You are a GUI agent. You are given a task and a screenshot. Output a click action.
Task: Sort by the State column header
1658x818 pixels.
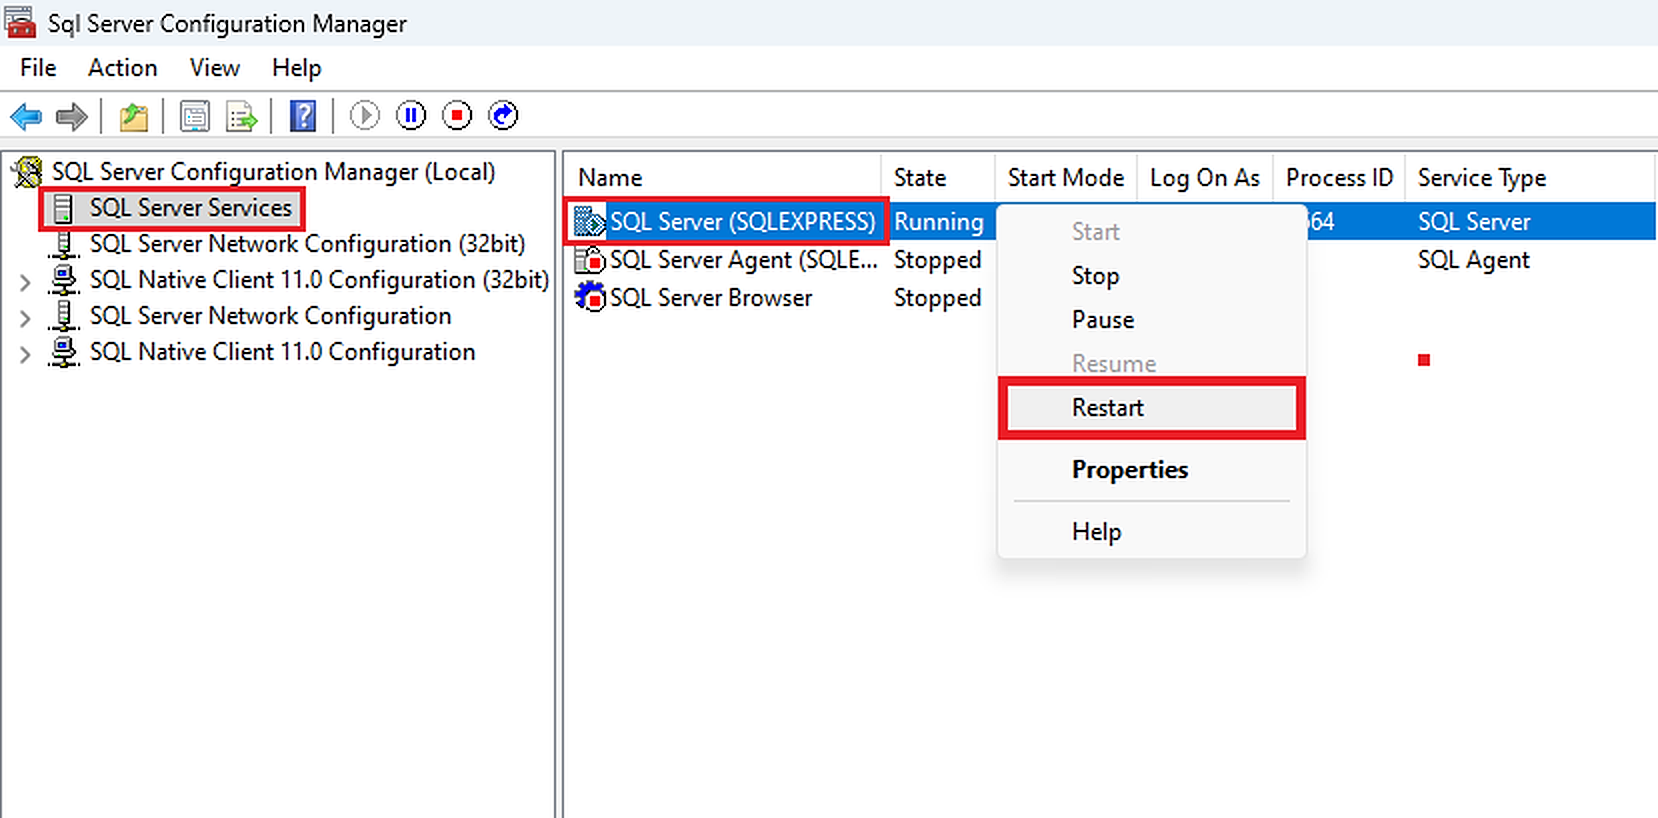click(x=938, y=178)
